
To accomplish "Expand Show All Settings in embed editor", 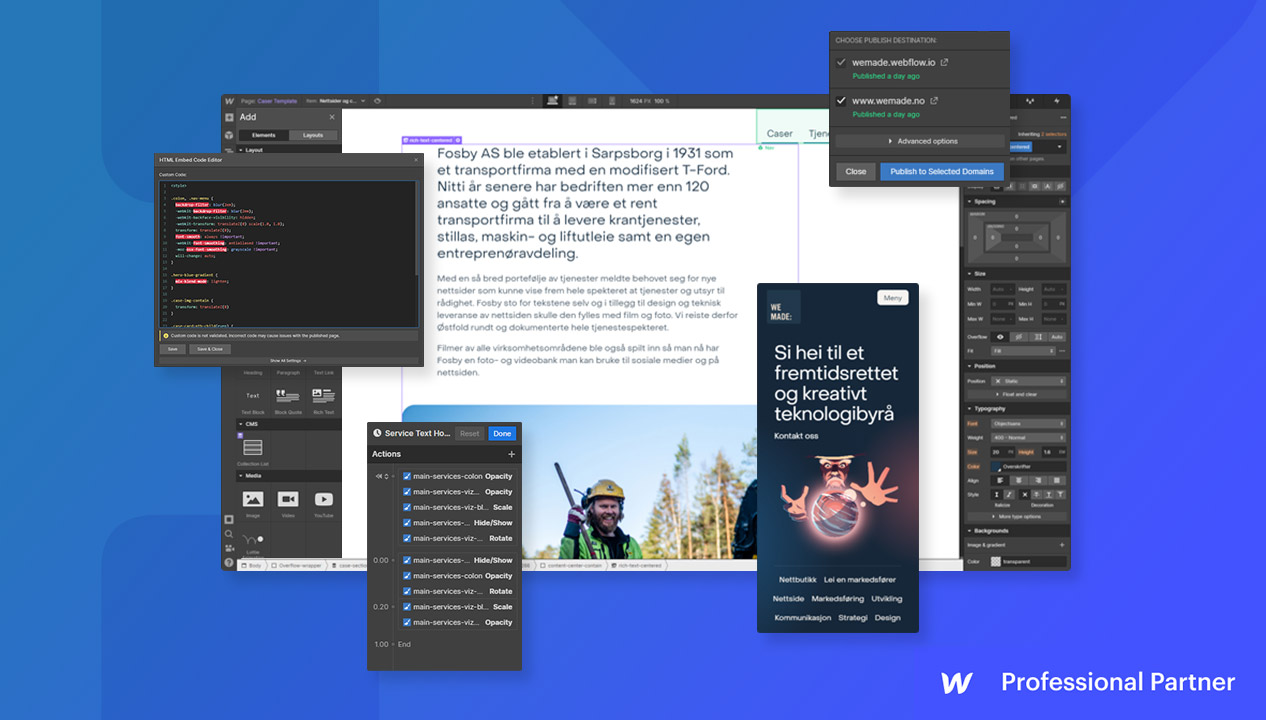I will (288, 360).
